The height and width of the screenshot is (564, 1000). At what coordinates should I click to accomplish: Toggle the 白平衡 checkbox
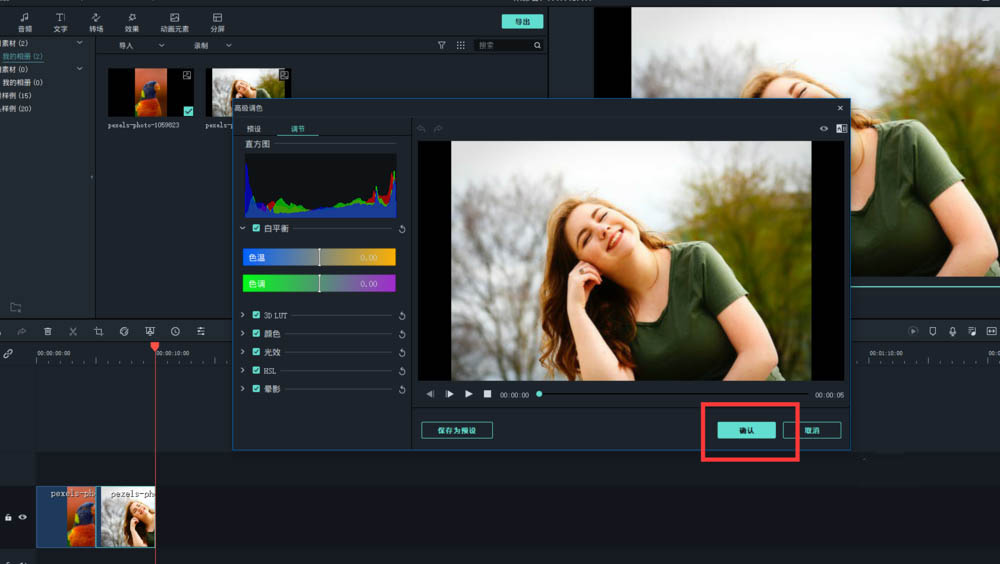(x=256, y=228)
